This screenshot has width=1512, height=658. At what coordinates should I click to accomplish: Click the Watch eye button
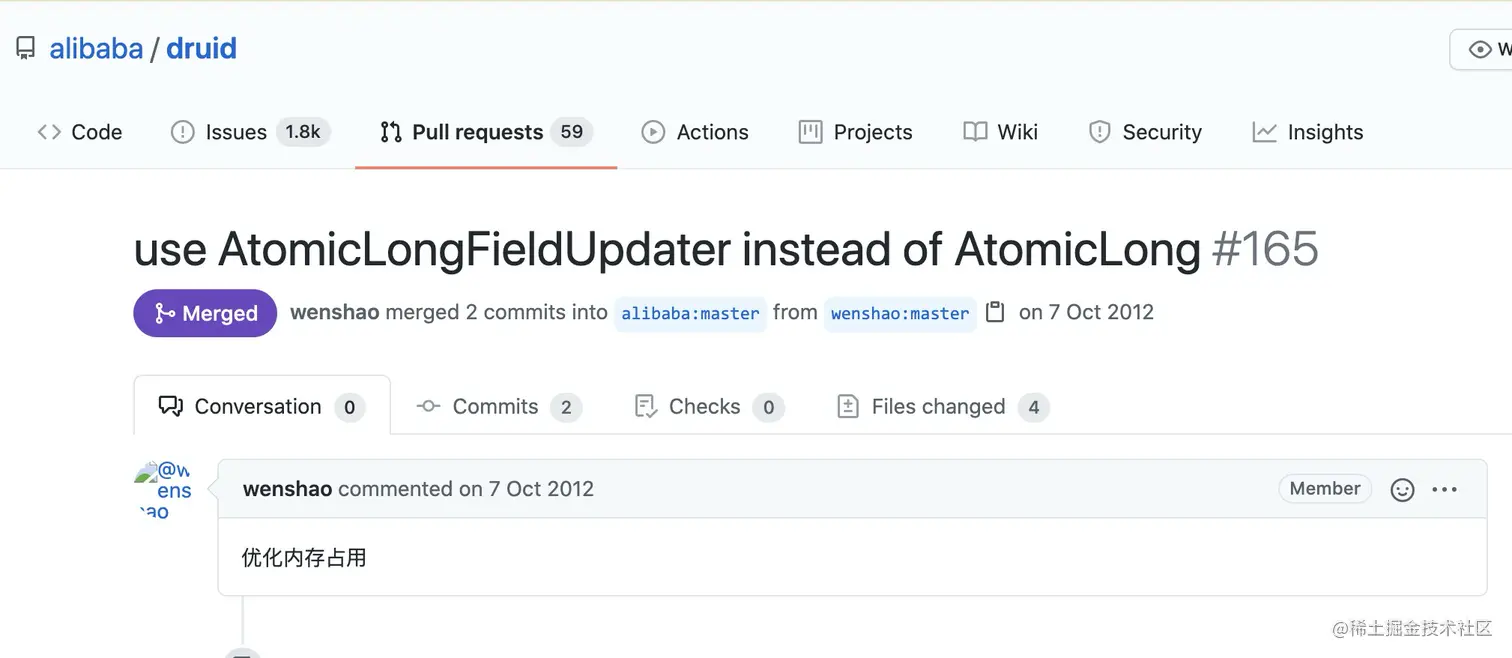click(x=1482, y=49)
